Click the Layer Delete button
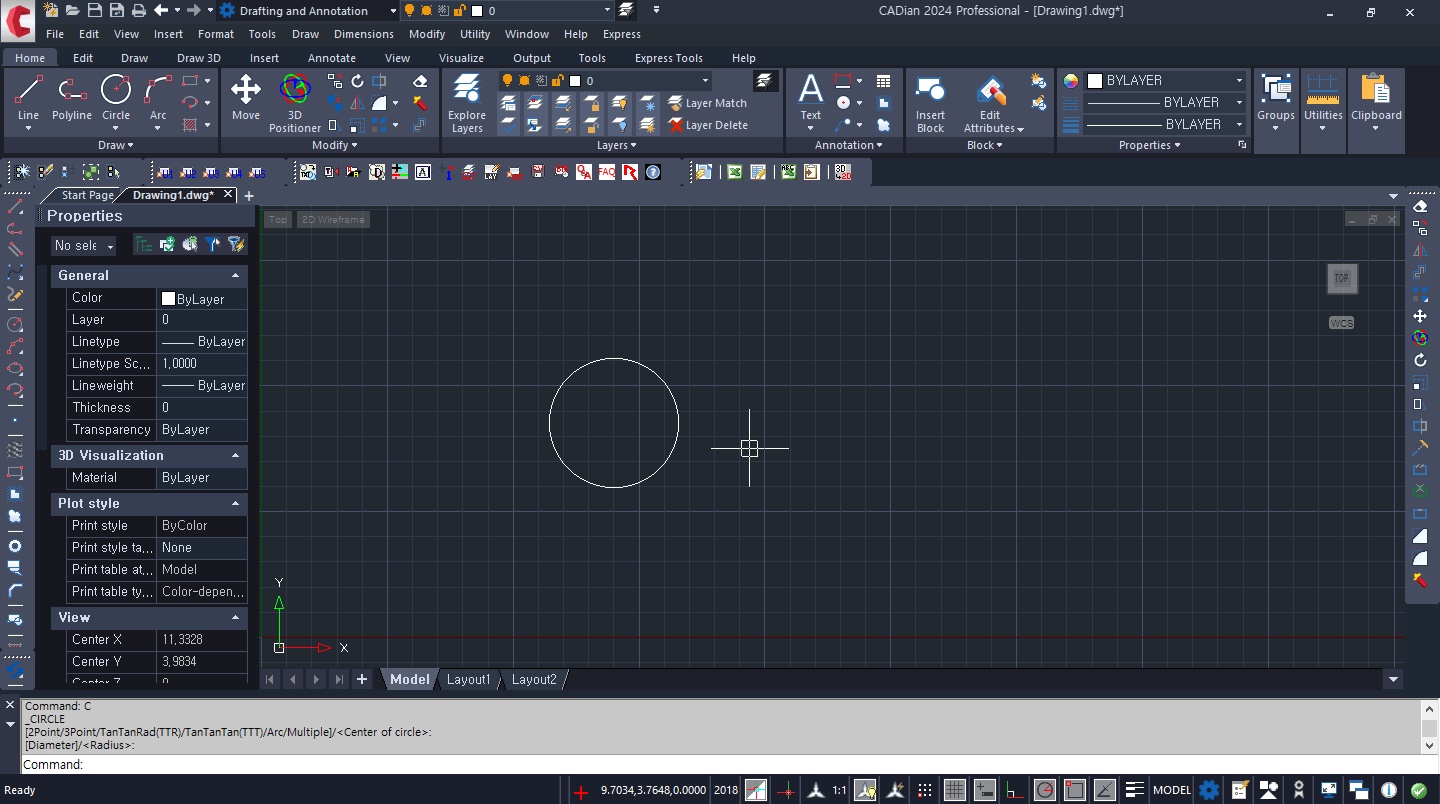The image size is (1440, 804). tap(708, 125)
